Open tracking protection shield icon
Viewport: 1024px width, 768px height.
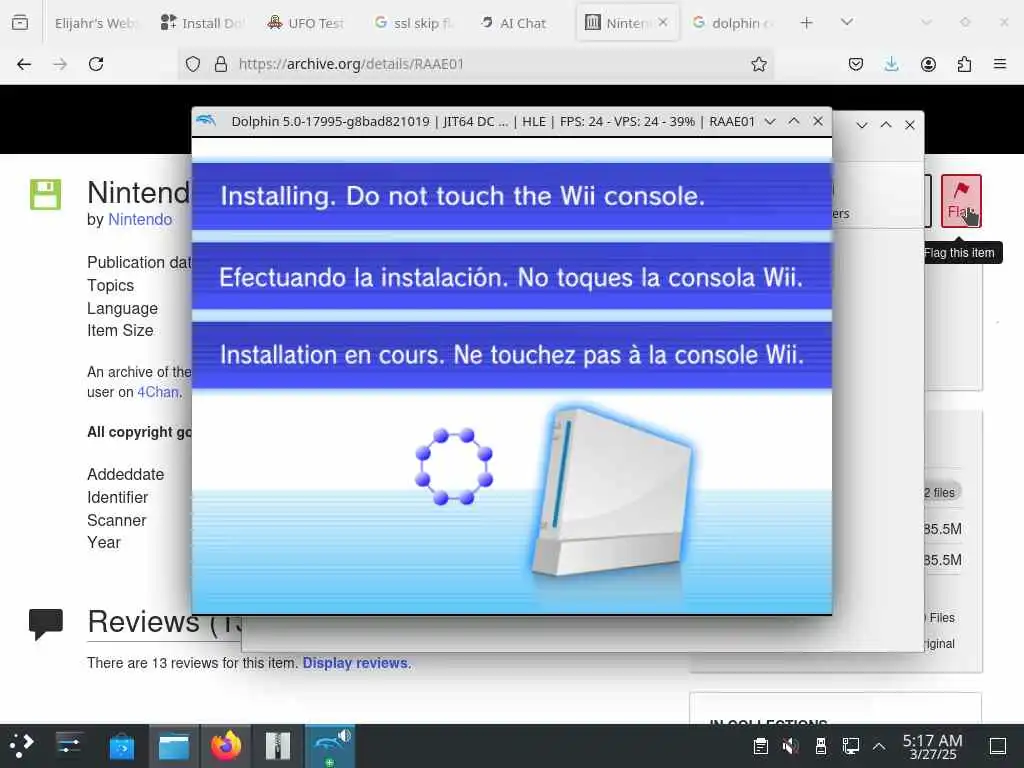[x=193, y=64]
